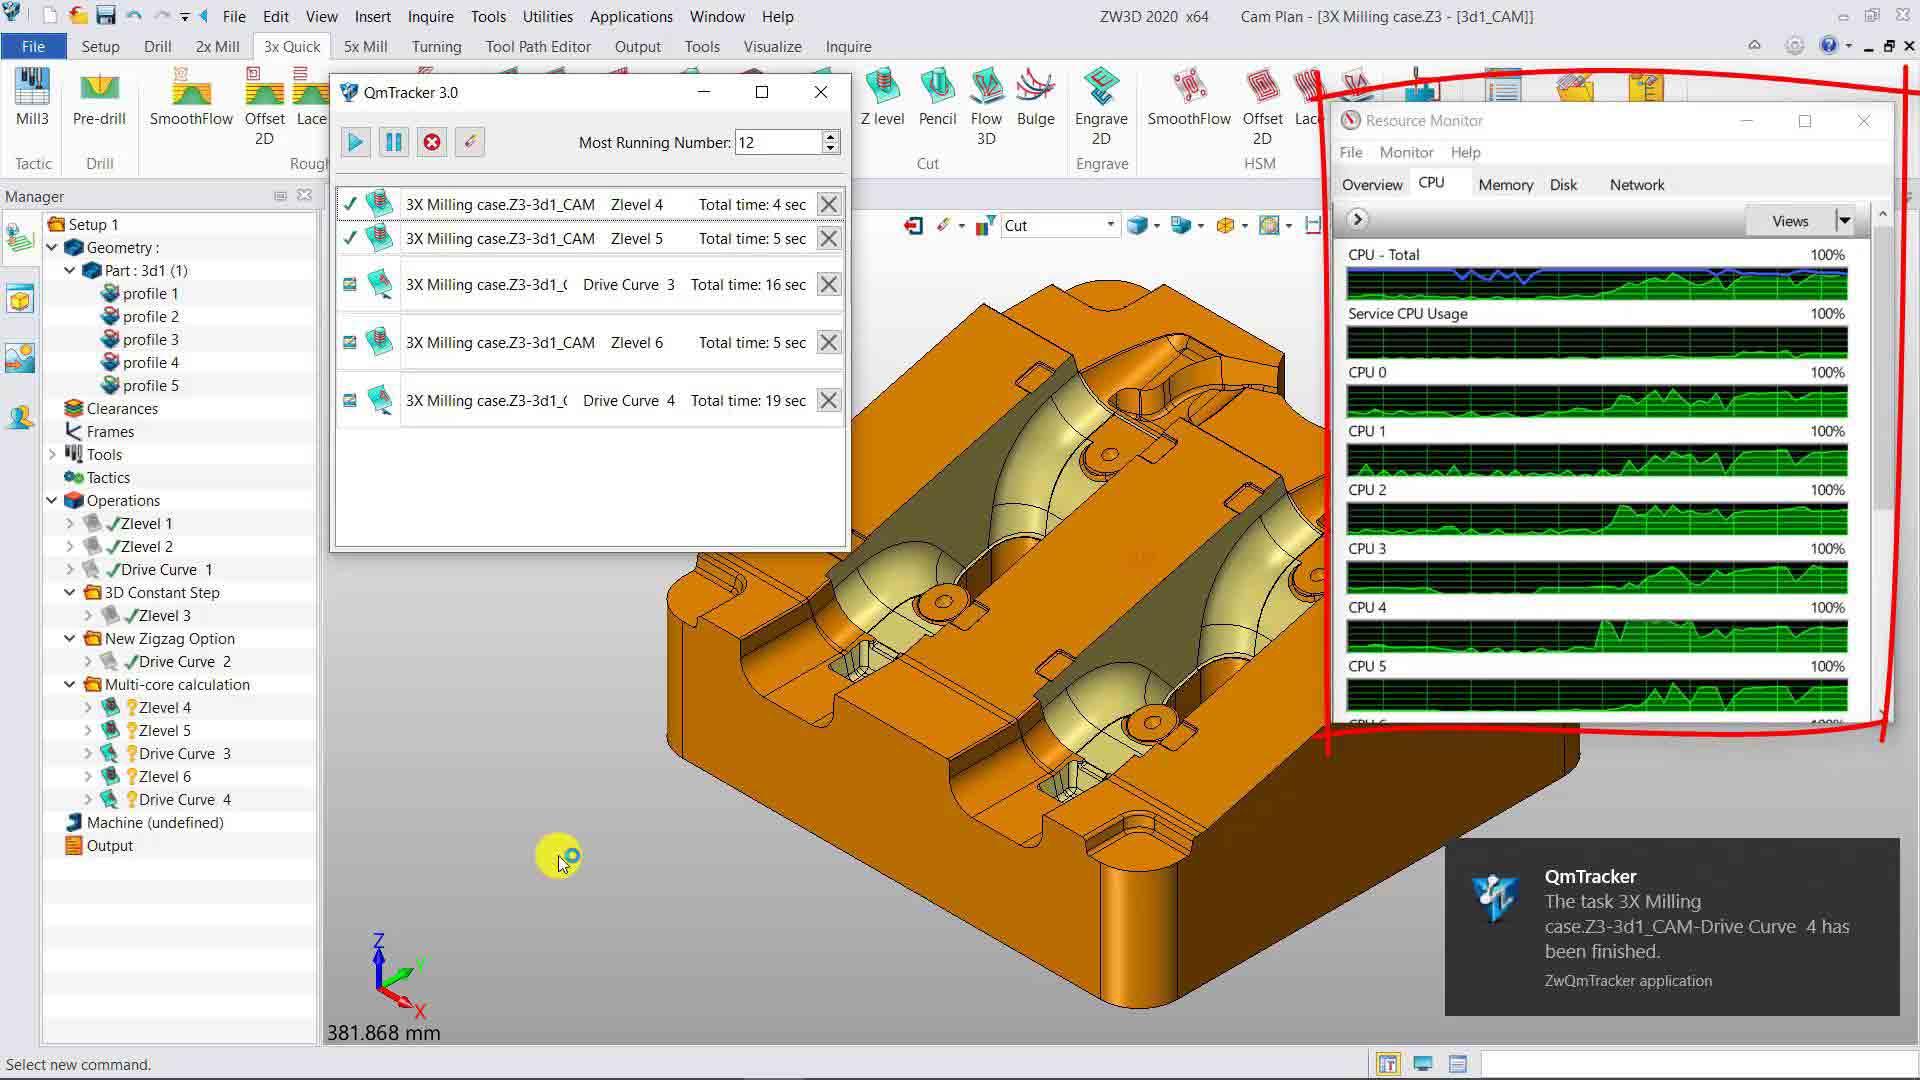Open the Utilities menu
The height and width of the screenshot is (1080, 1920).
tap(547, 17)
